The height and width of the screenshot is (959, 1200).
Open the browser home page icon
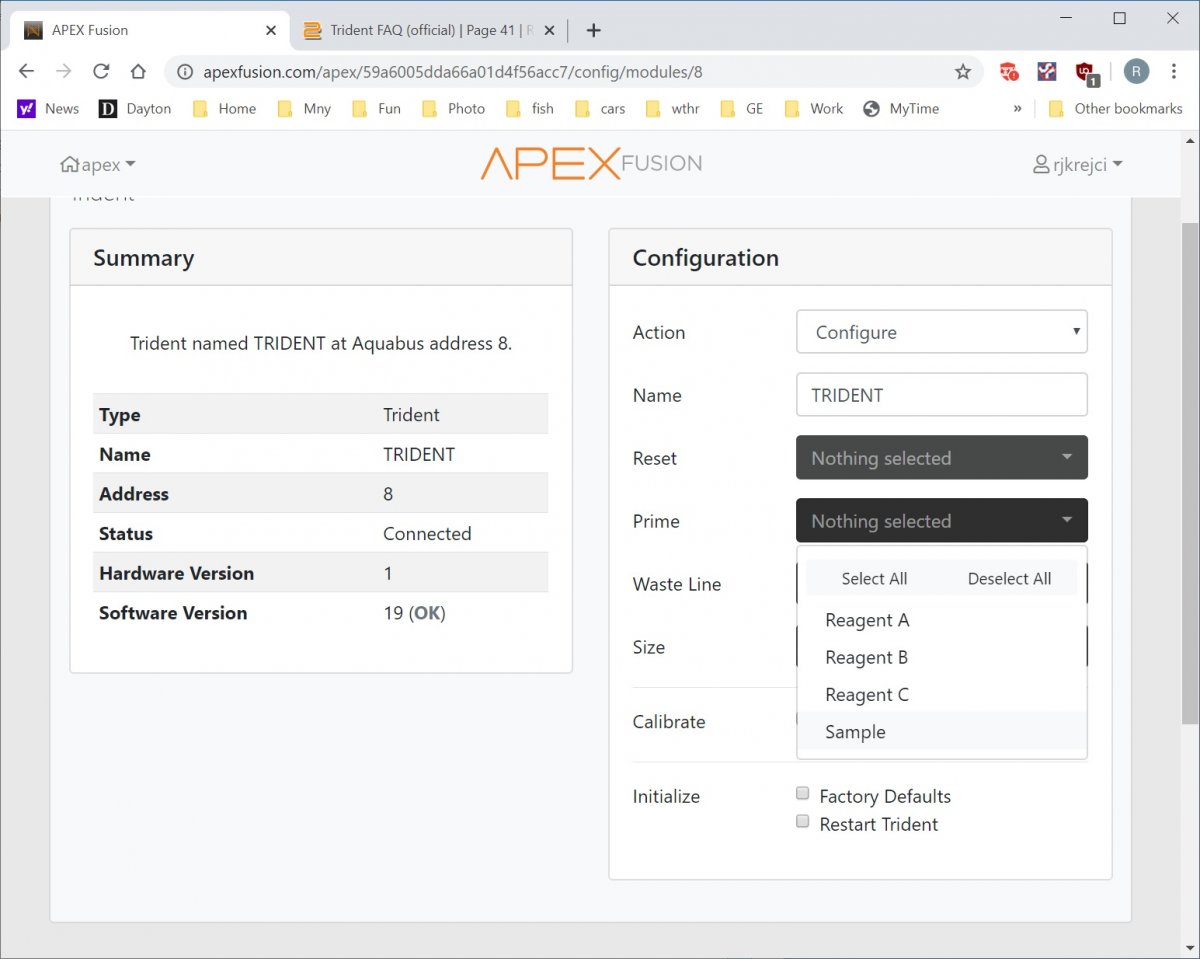pyautogui.click(x=138, y=71)
